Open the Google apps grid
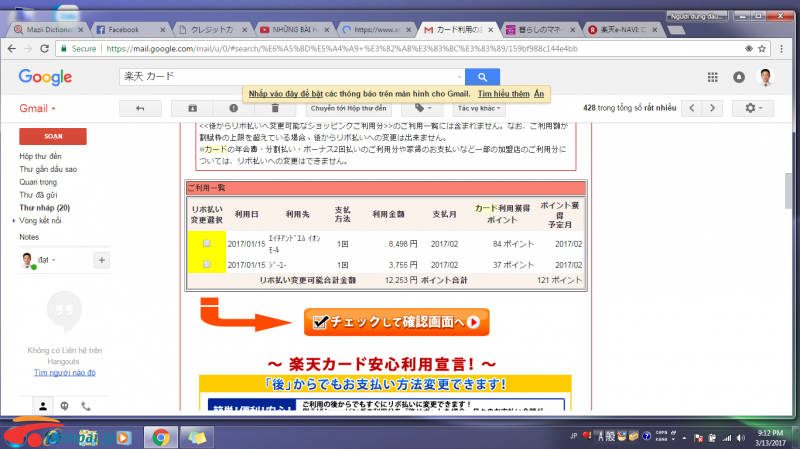The image size is (800, 449). tap(712, 77)
